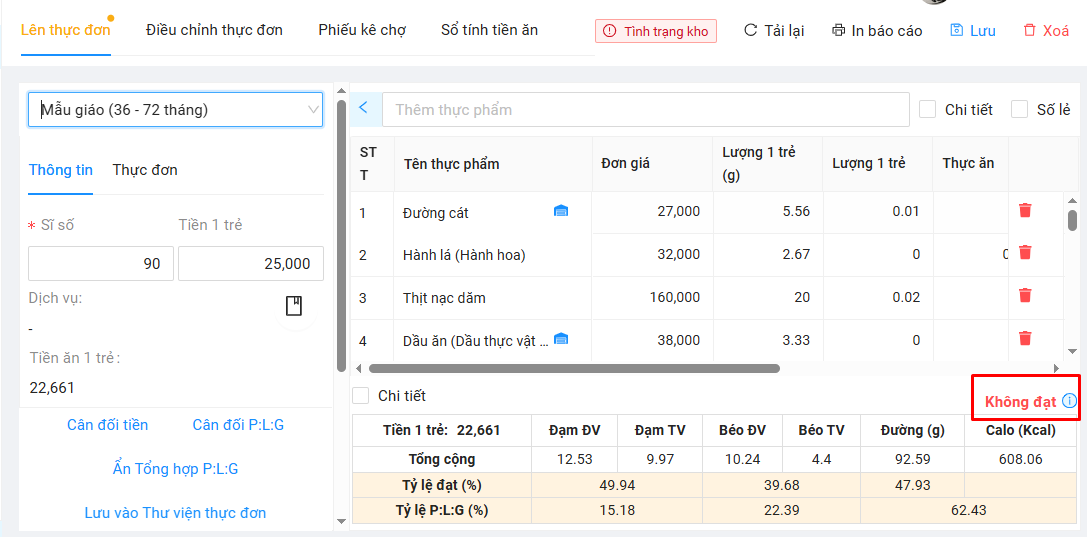Click info icon next to Không đạt
The height and width of the screenshot is (537, 1087).
[1069, 401]
